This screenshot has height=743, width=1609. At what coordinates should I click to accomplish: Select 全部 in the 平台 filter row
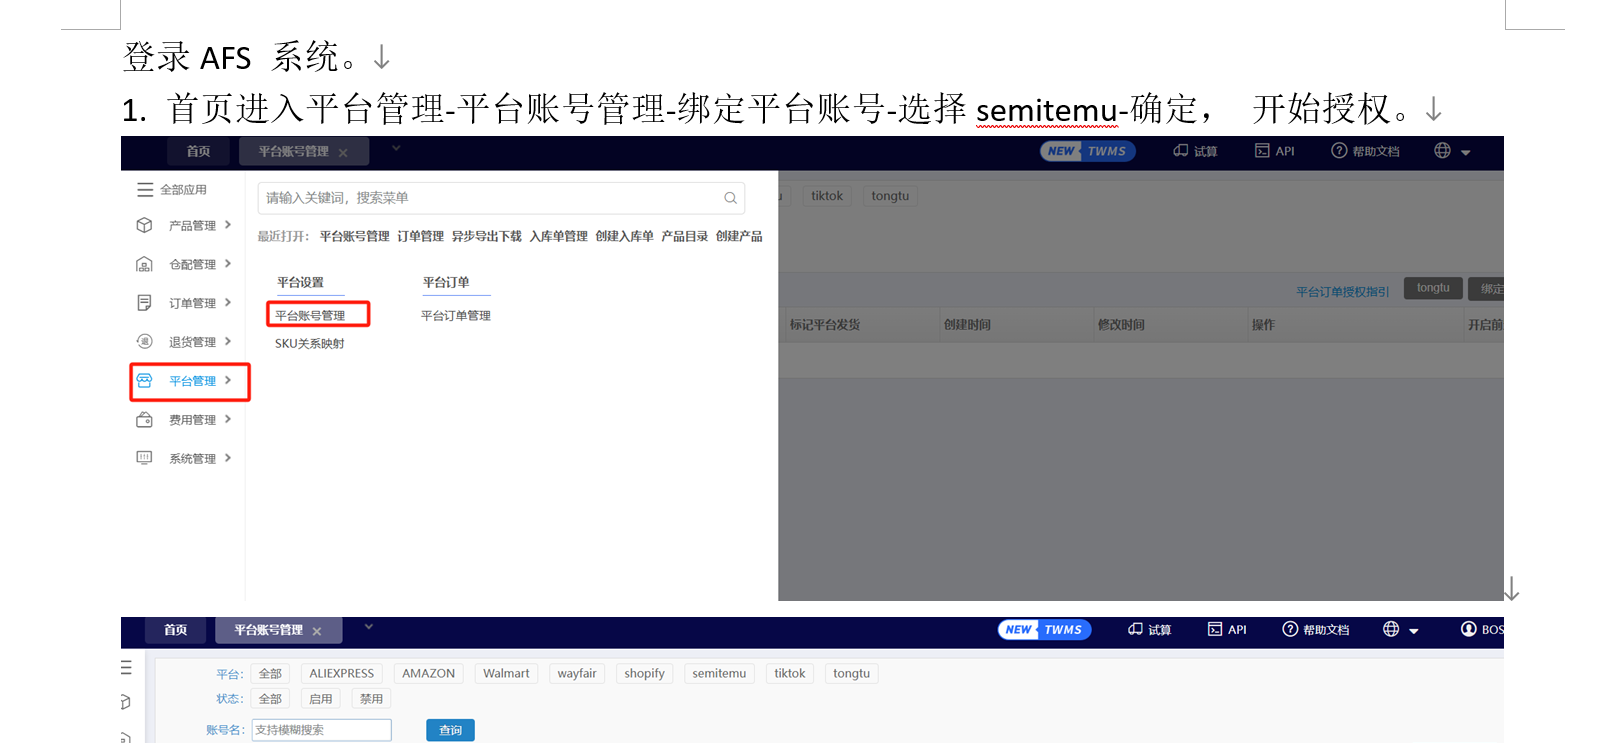coord(270,674)
